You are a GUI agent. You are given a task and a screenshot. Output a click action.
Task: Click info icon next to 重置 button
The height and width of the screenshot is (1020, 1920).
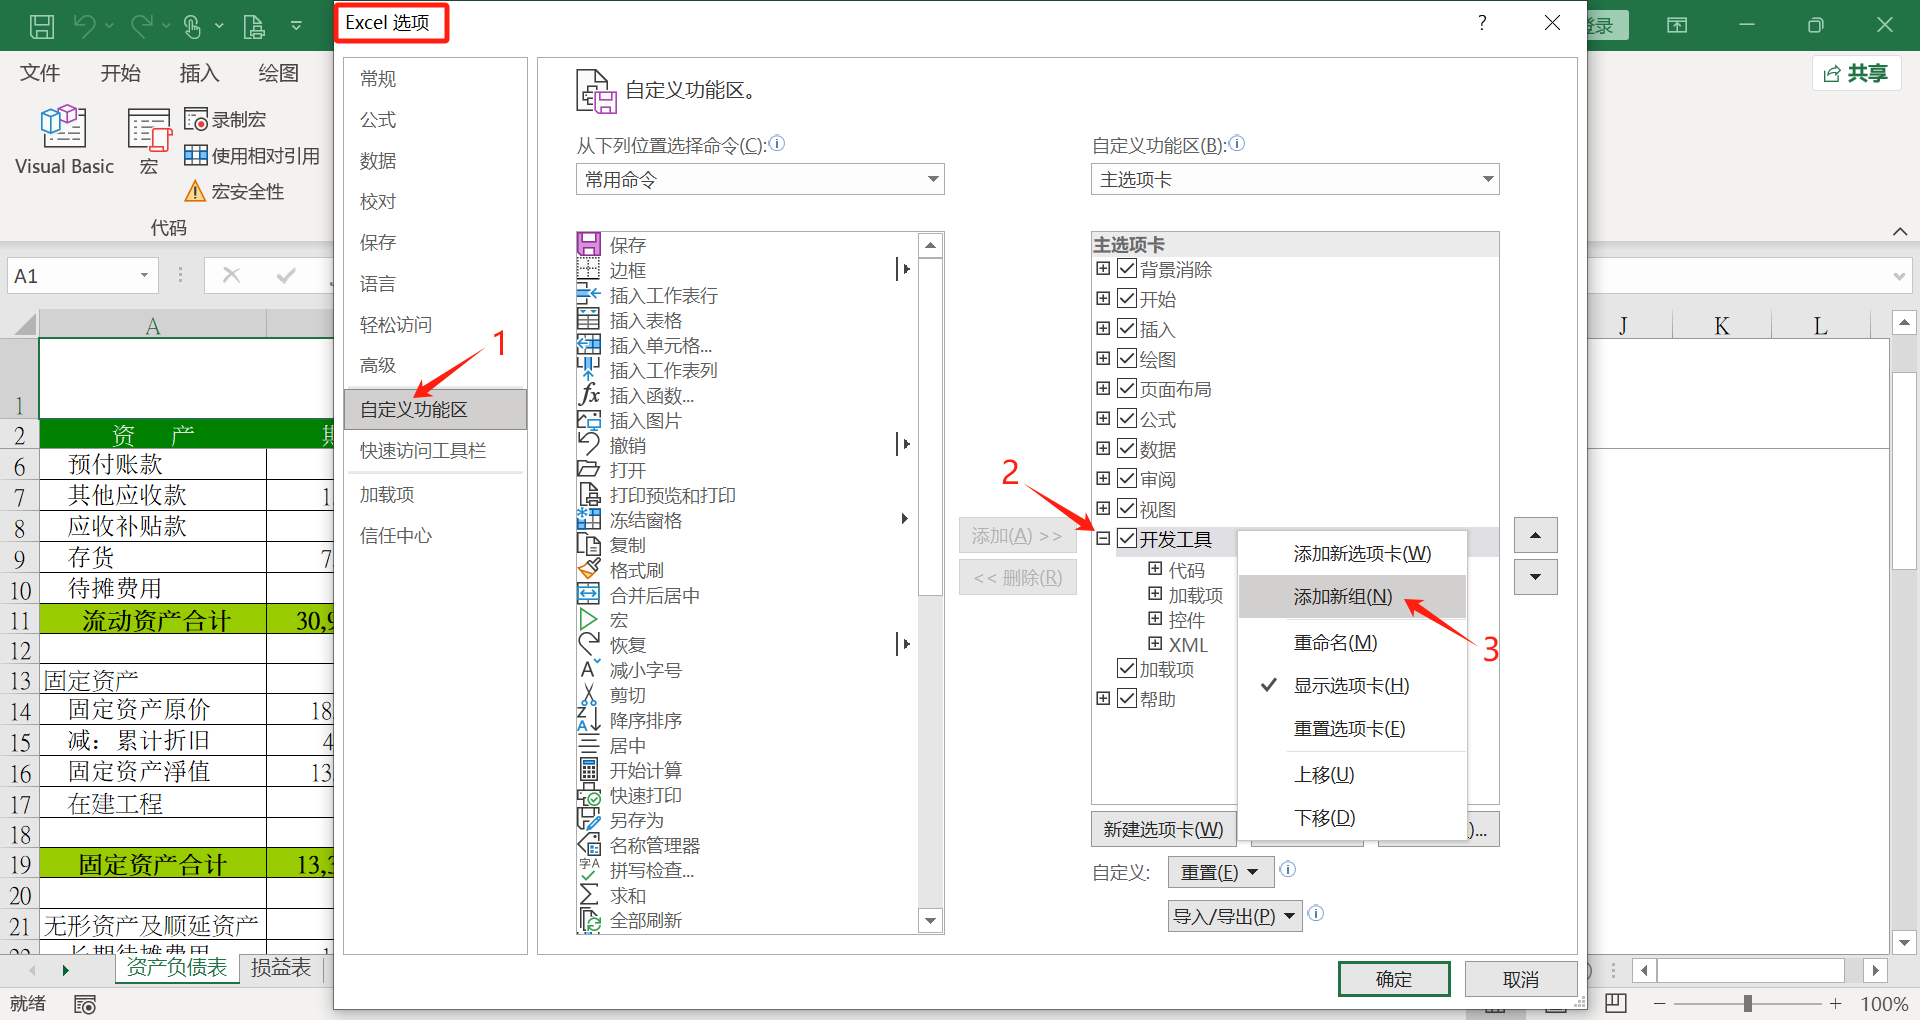pyautogui.click(x=1288, y=869)
